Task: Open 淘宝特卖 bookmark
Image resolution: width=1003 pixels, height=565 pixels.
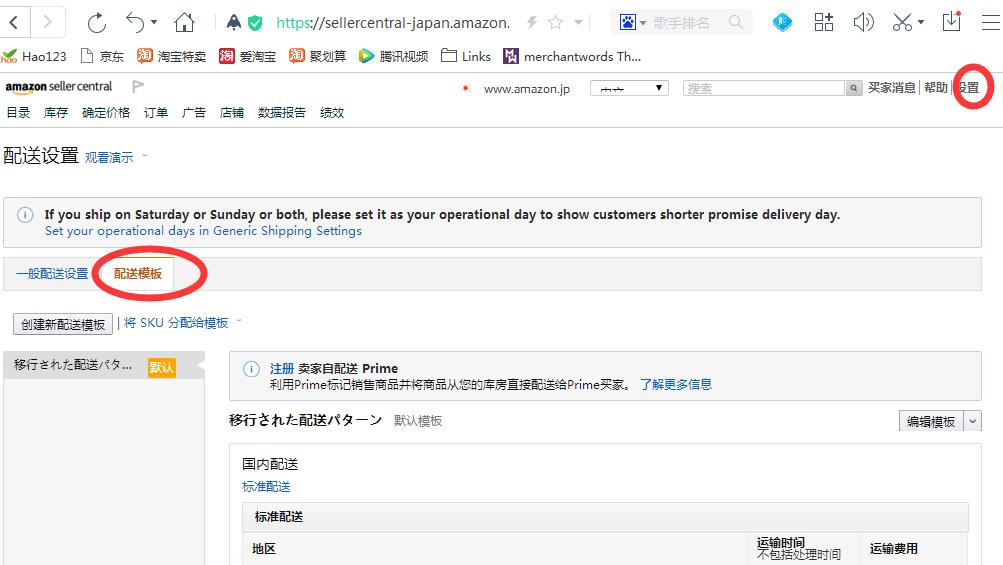Action: tap(171, 56)
